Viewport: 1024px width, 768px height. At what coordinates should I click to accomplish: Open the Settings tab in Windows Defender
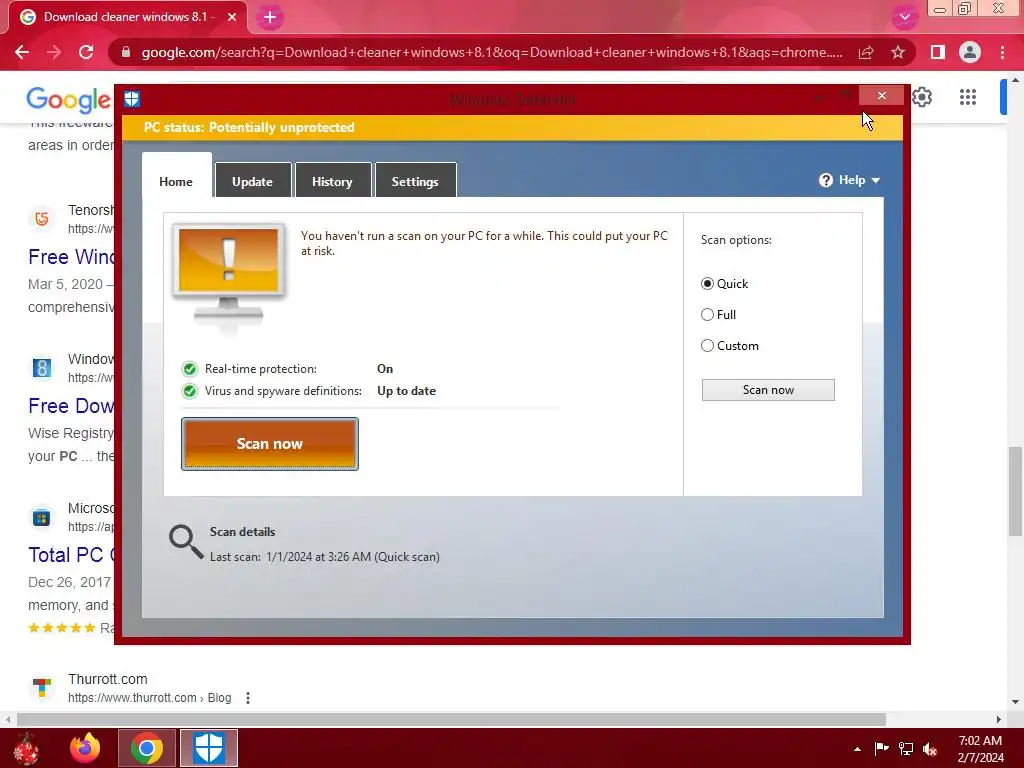[x=415, y=181]
